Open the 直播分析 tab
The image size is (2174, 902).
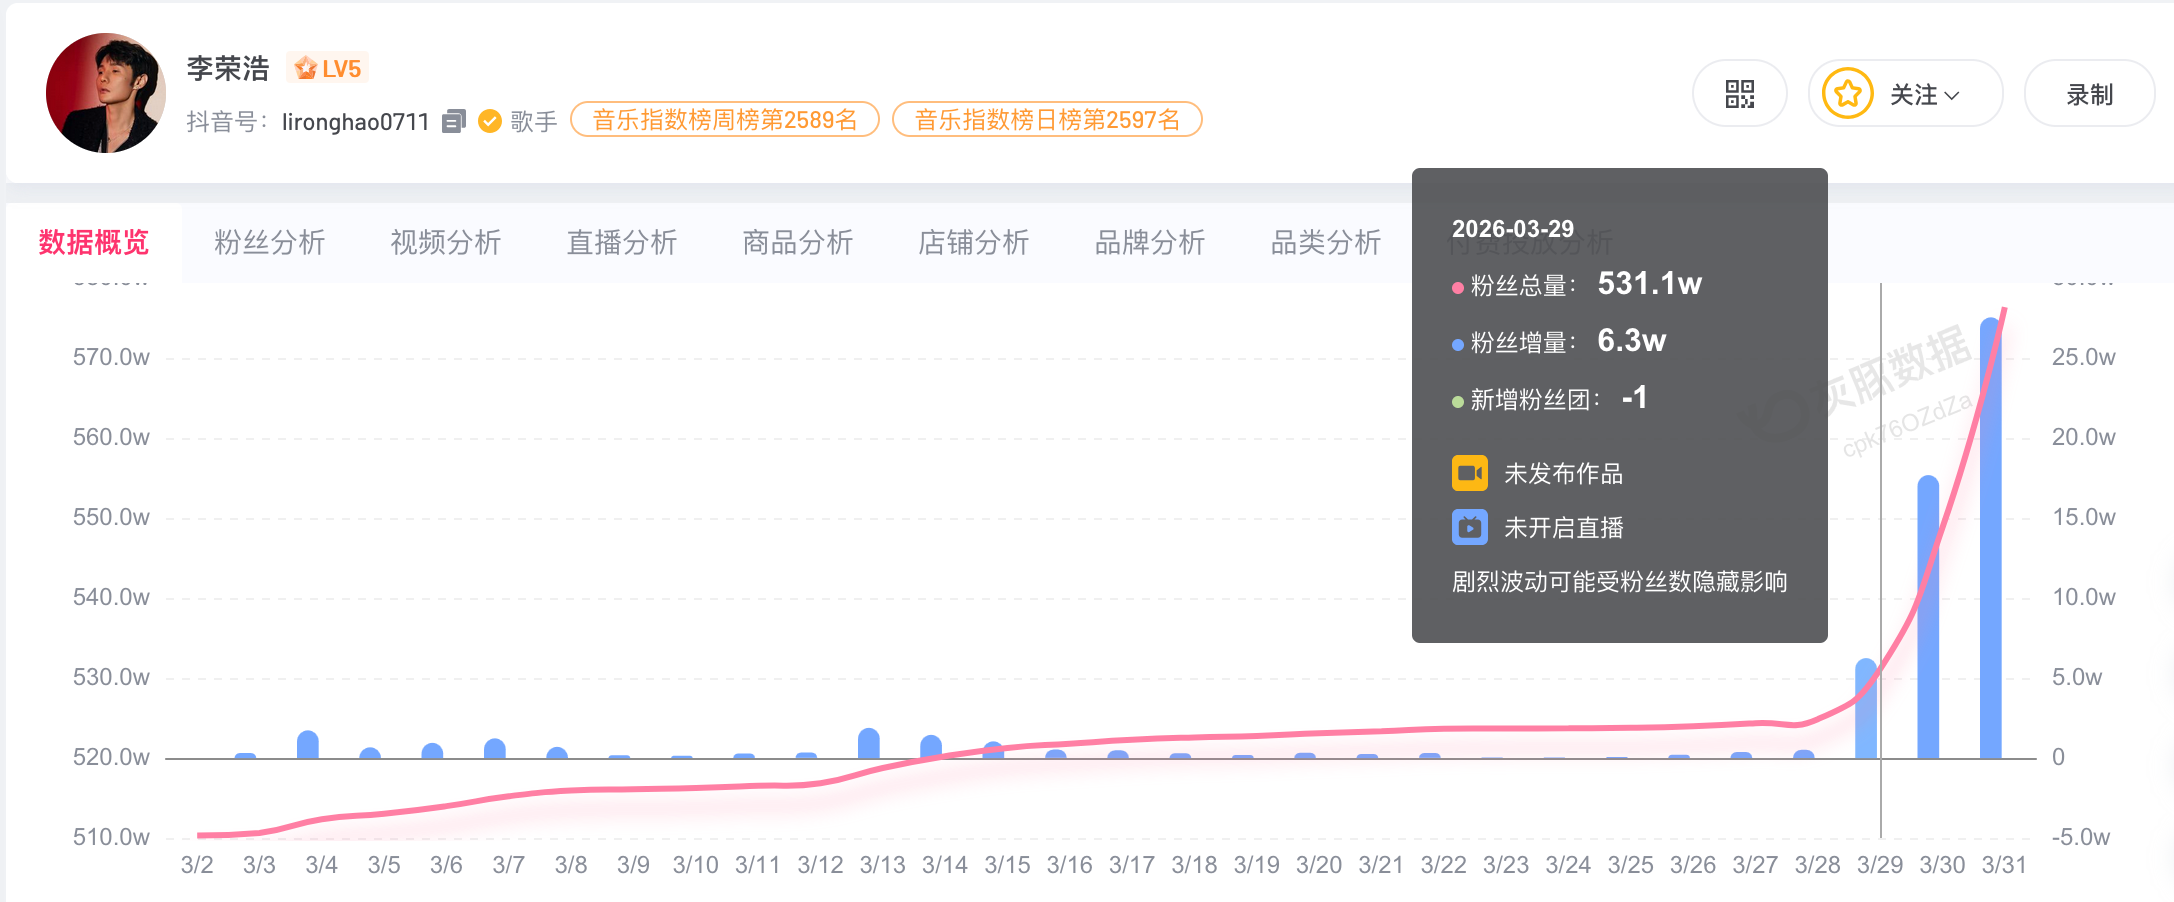[621, 242]
